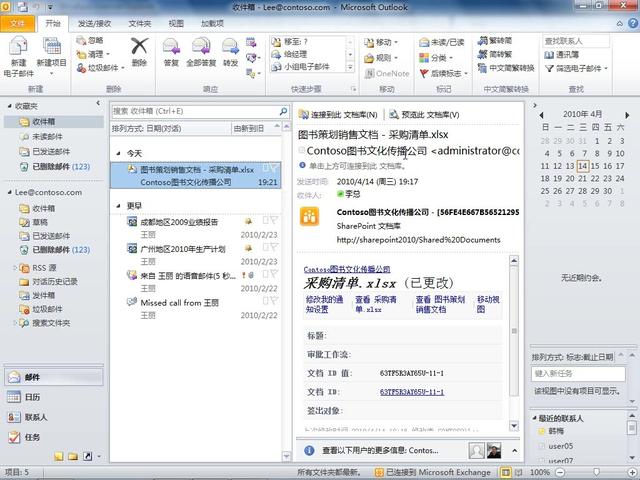Open the 文件 tab
Screen dimensions: 640x480
[x=17, y=24]
